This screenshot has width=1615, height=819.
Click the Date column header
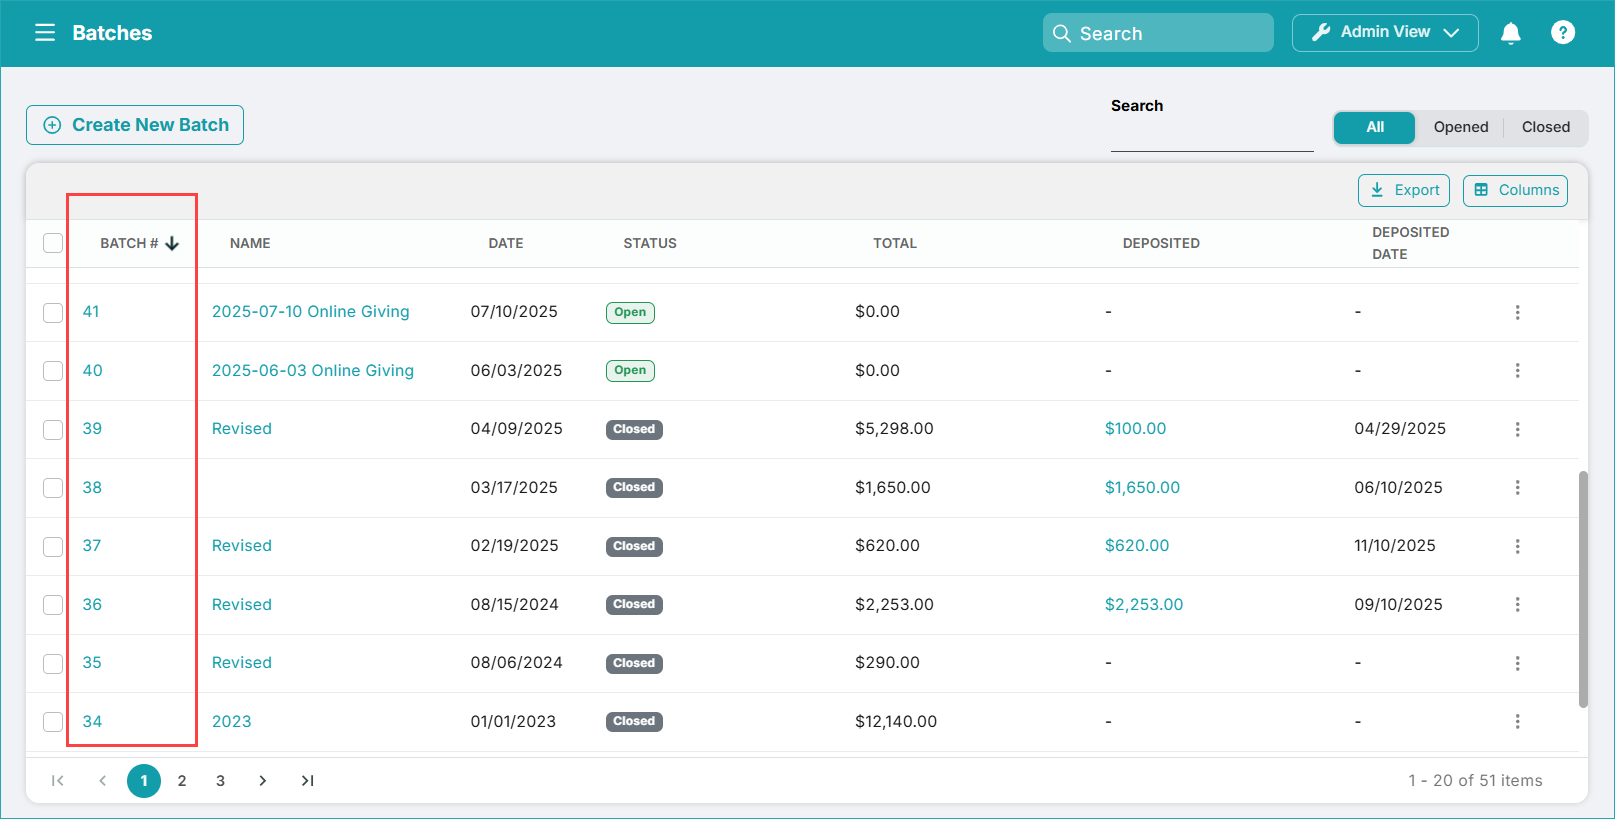coord(506,243)
